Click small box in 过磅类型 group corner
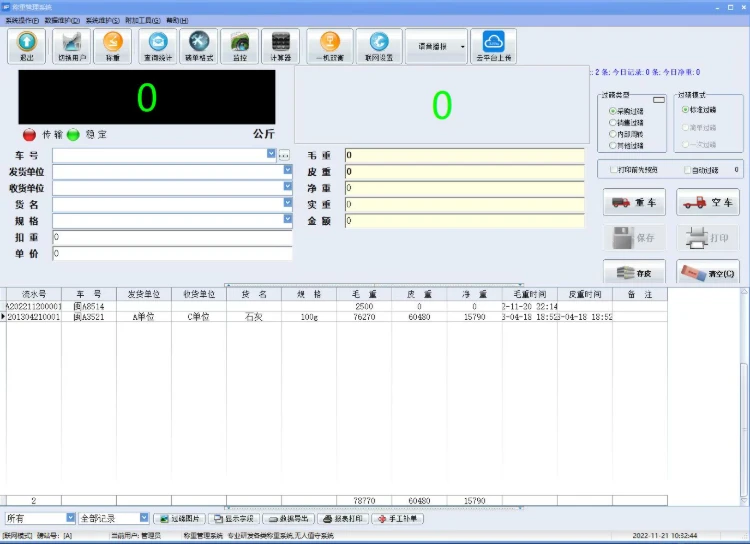 tap(659, 100)
